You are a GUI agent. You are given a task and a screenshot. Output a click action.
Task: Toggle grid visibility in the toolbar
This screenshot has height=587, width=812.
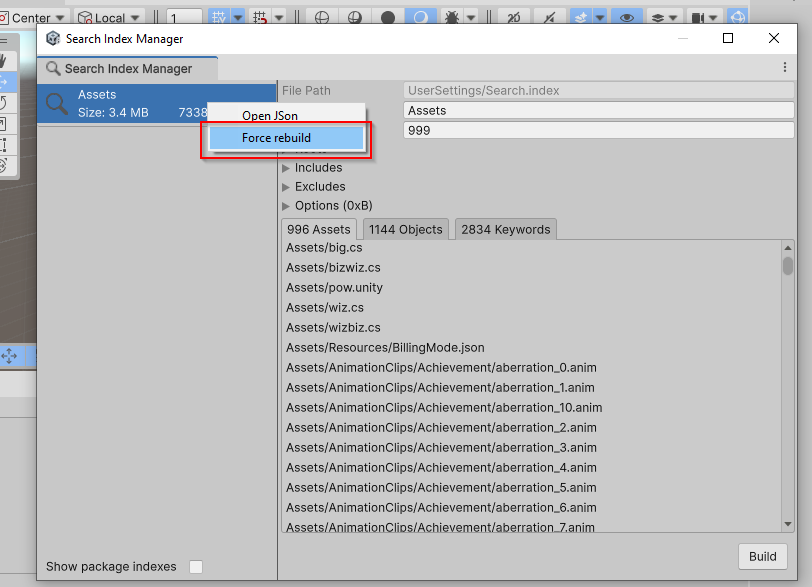218,15
